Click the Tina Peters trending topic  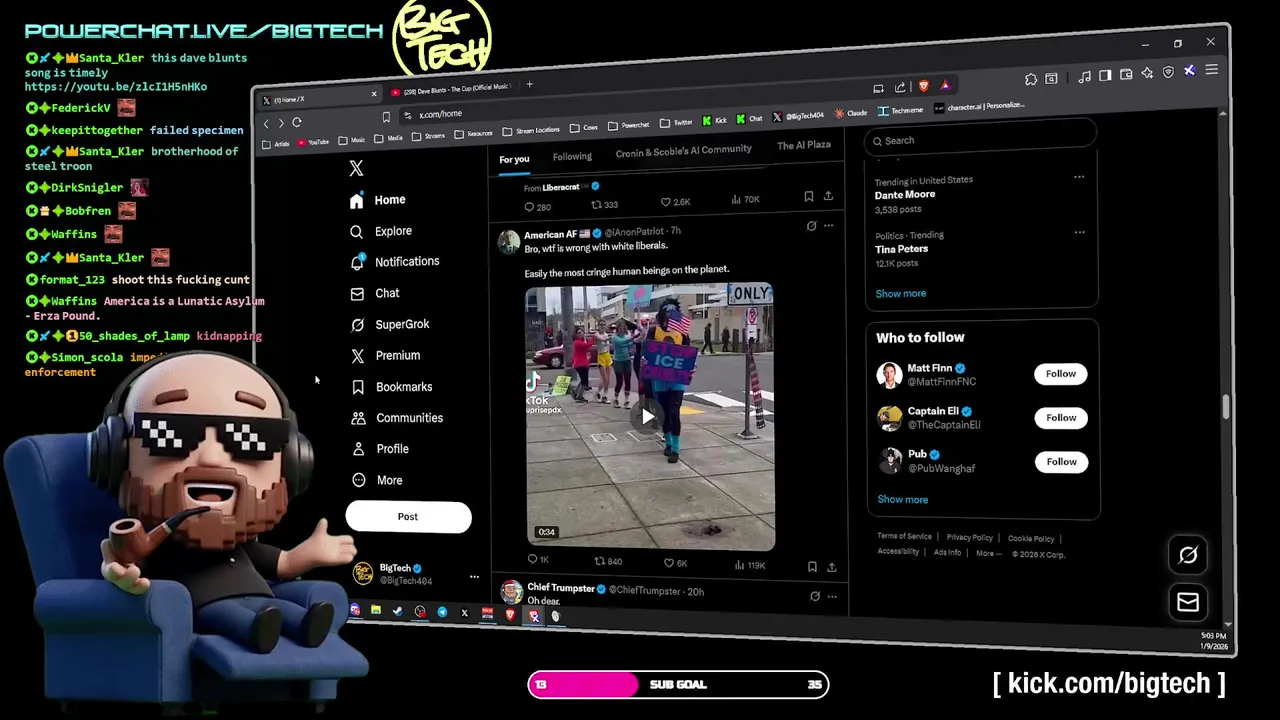(901, 249)
